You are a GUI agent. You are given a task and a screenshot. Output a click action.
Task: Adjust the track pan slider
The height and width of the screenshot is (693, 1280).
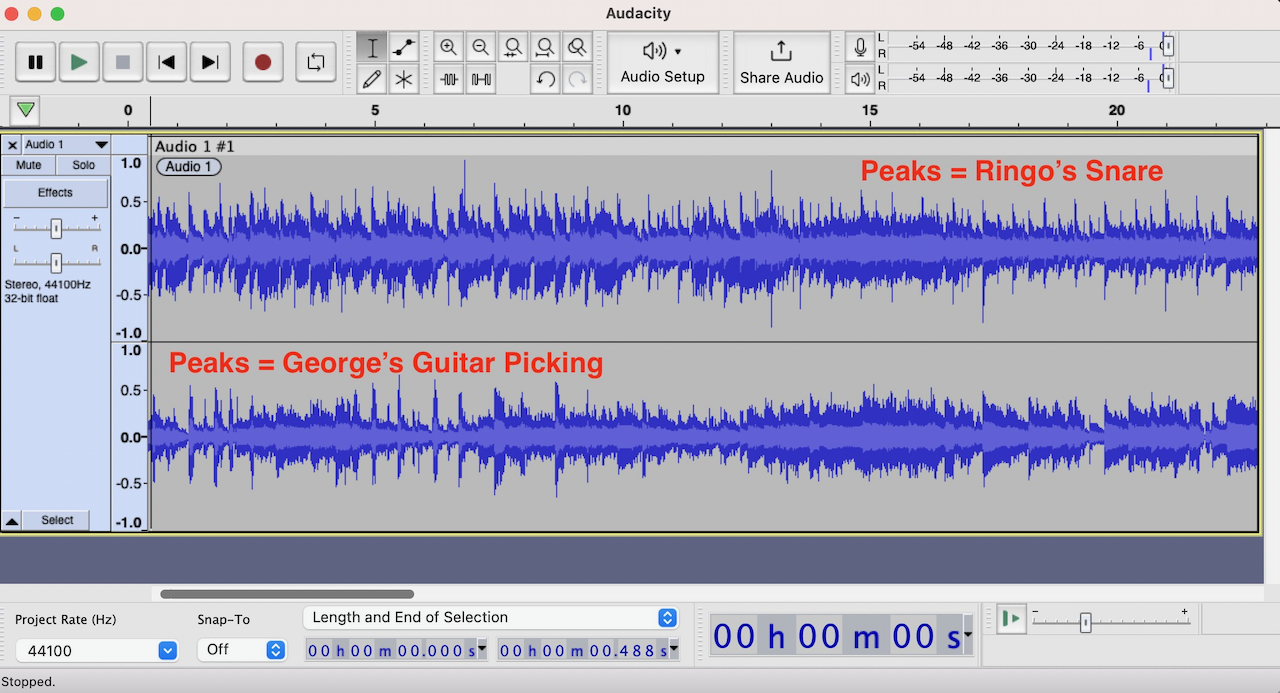(56, 262)
